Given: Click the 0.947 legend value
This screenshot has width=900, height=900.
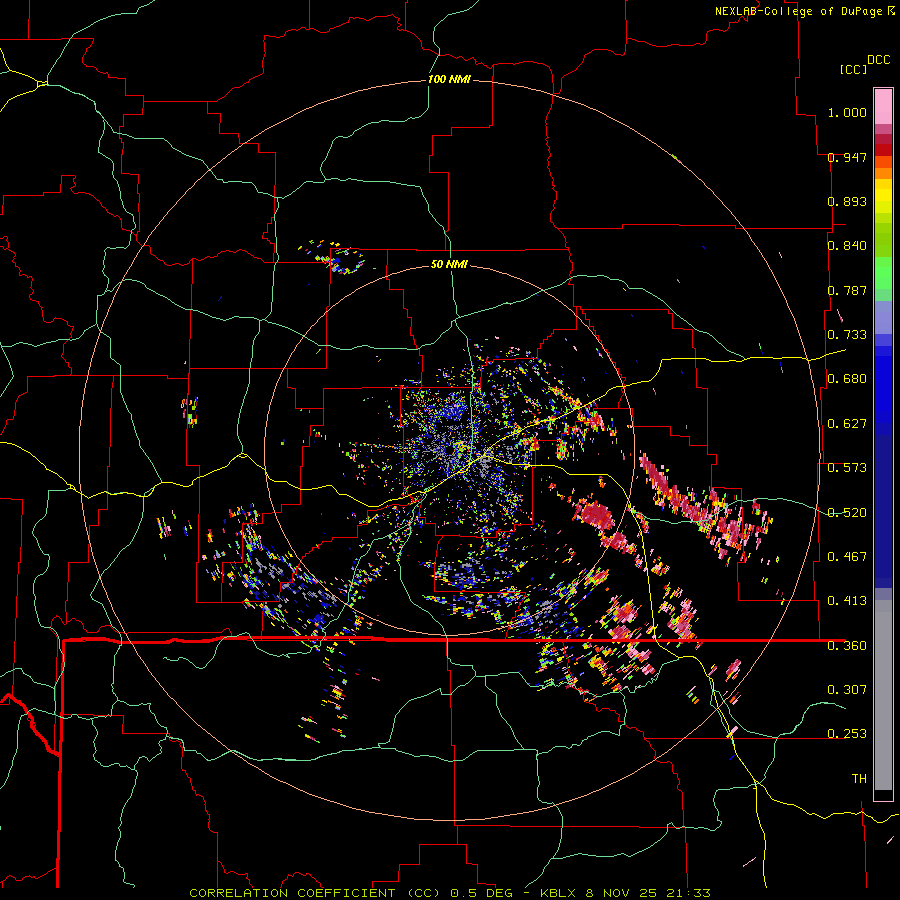Looking at the screenshot, I should pyautogui.click(x=847, y=157).
